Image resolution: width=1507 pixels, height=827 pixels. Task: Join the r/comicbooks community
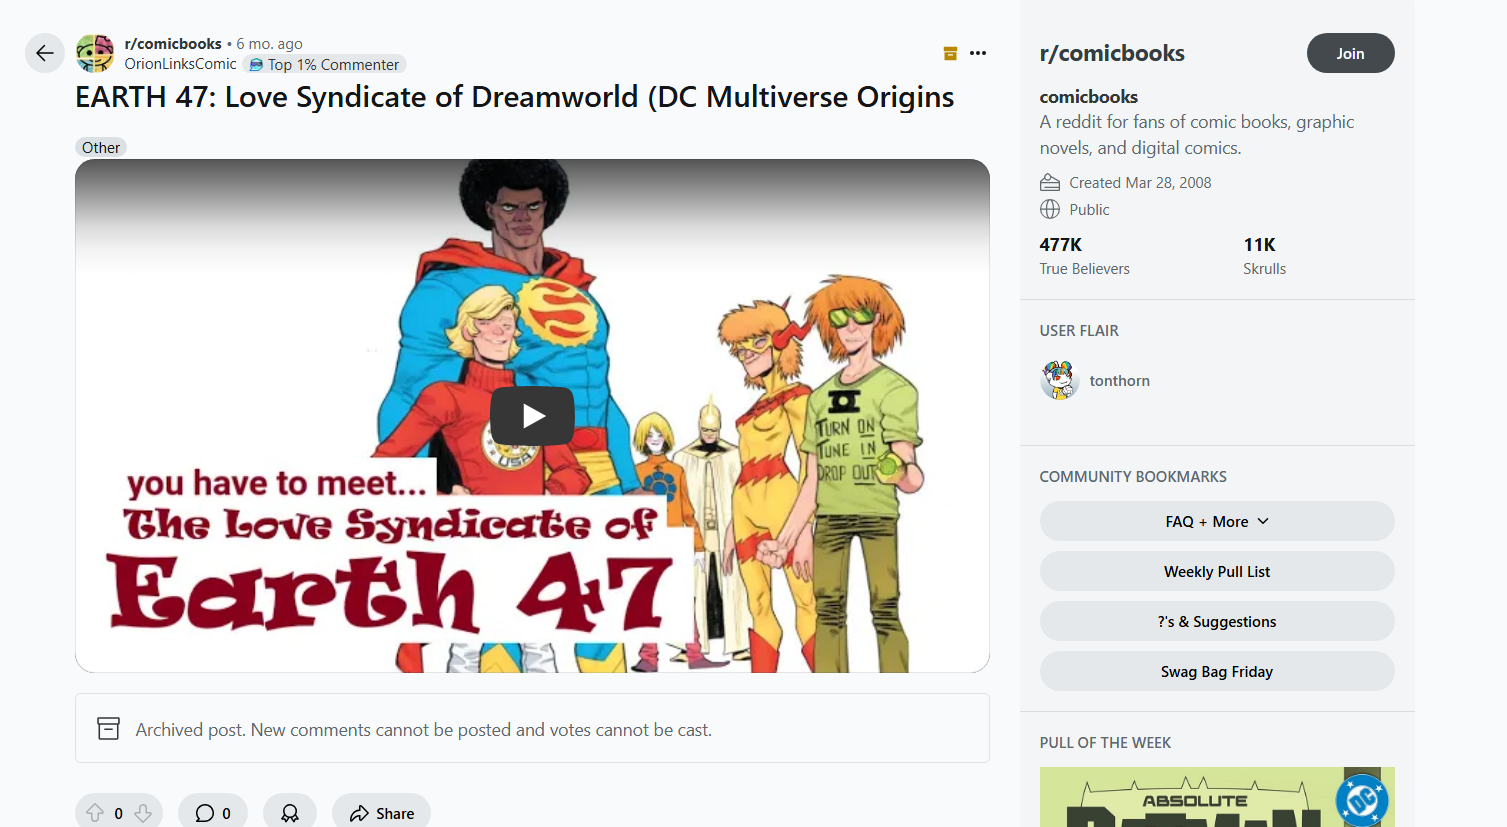(x=1350, y=53)
